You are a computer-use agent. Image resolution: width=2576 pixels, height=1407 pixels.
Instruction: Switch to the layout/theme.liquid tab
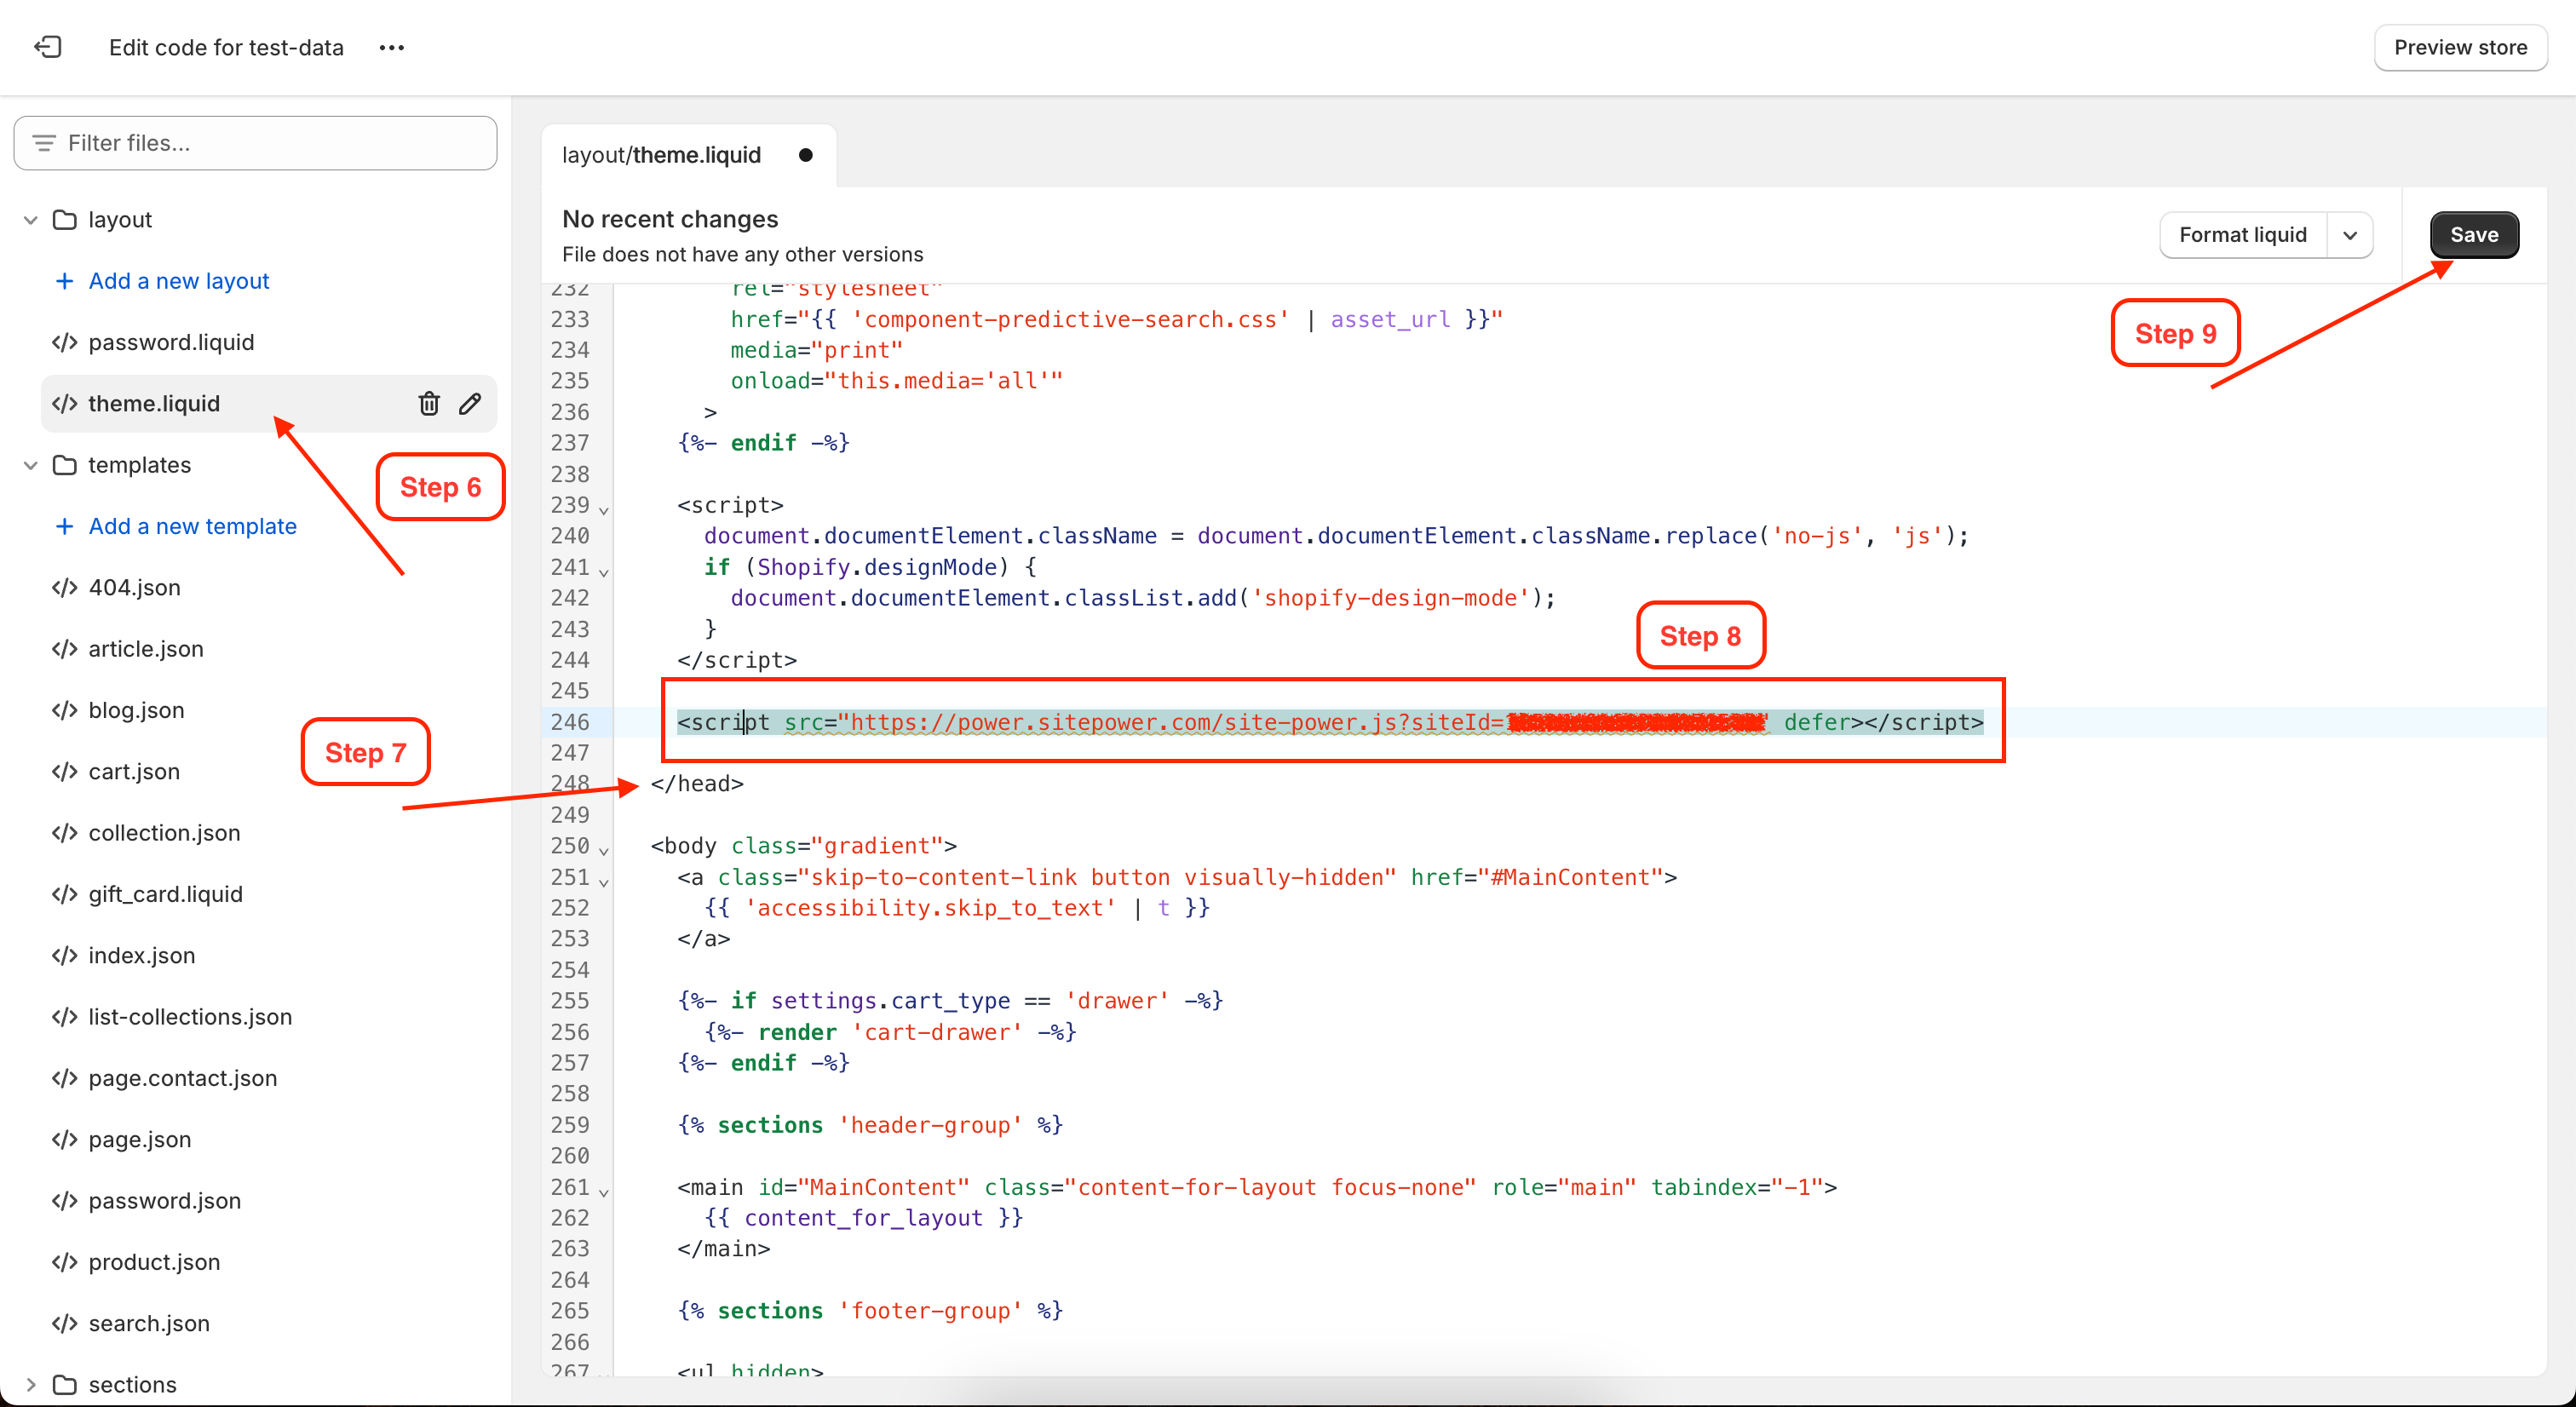point(661,155)
